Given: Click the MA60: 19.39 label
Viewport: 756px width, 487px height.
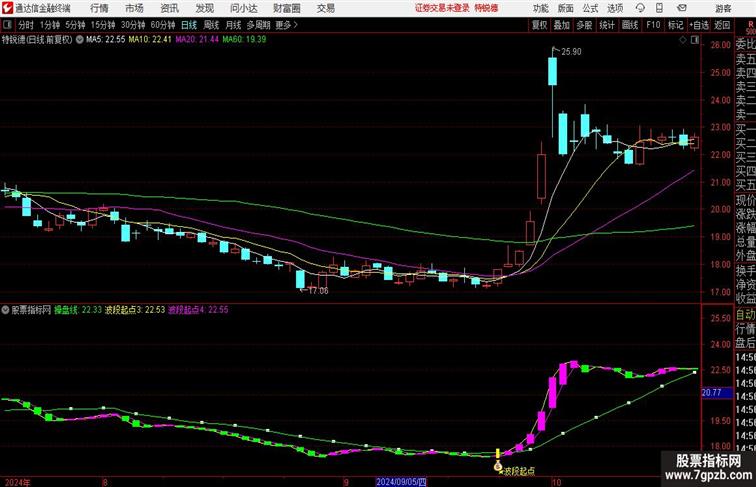Looking at the screenshot, I should tap(244, 40).
